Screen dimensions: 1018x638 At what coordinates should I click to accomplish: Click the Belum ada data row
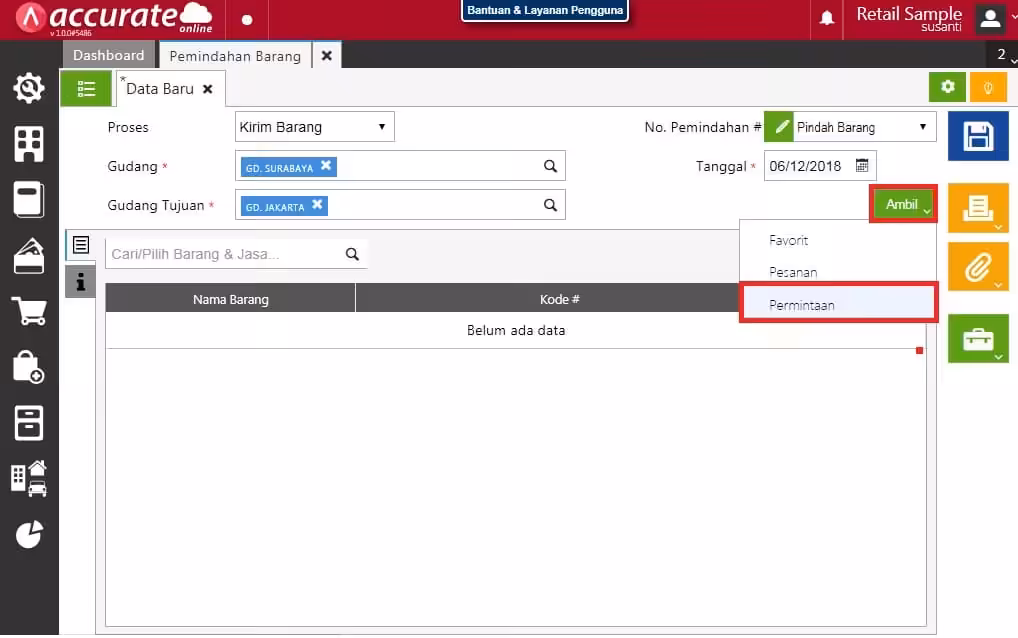(516, 330)
